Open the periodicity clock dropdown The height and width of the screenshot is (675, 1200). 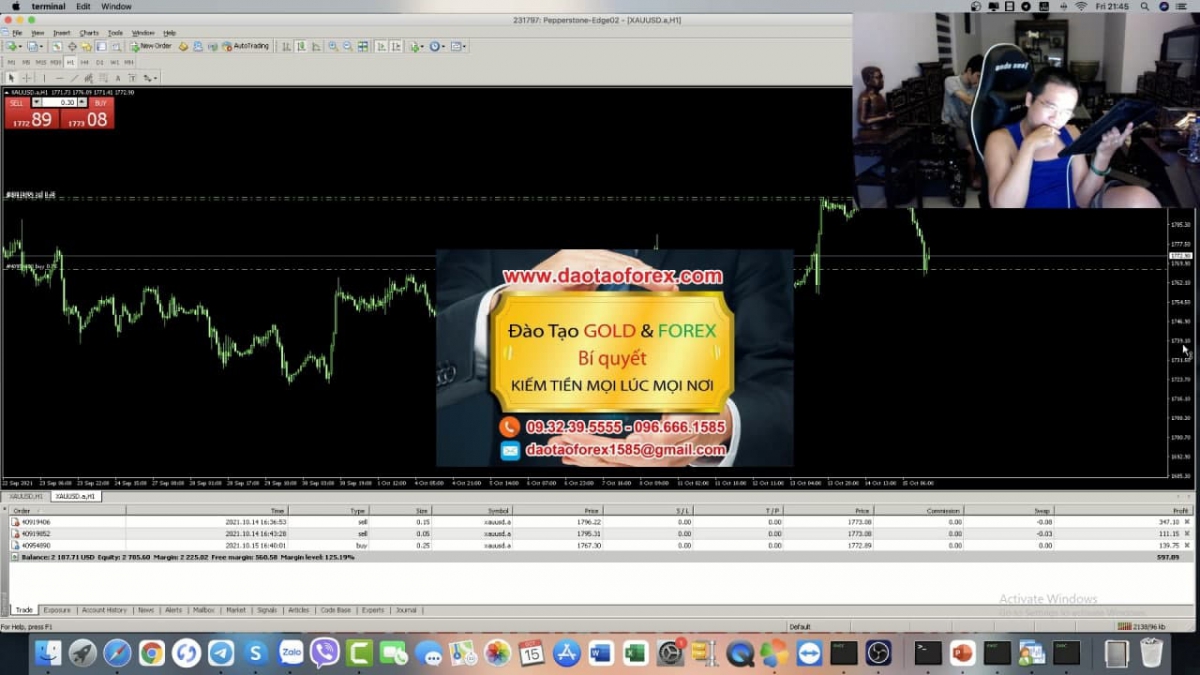pyautogui.click(x=438, y=46)
